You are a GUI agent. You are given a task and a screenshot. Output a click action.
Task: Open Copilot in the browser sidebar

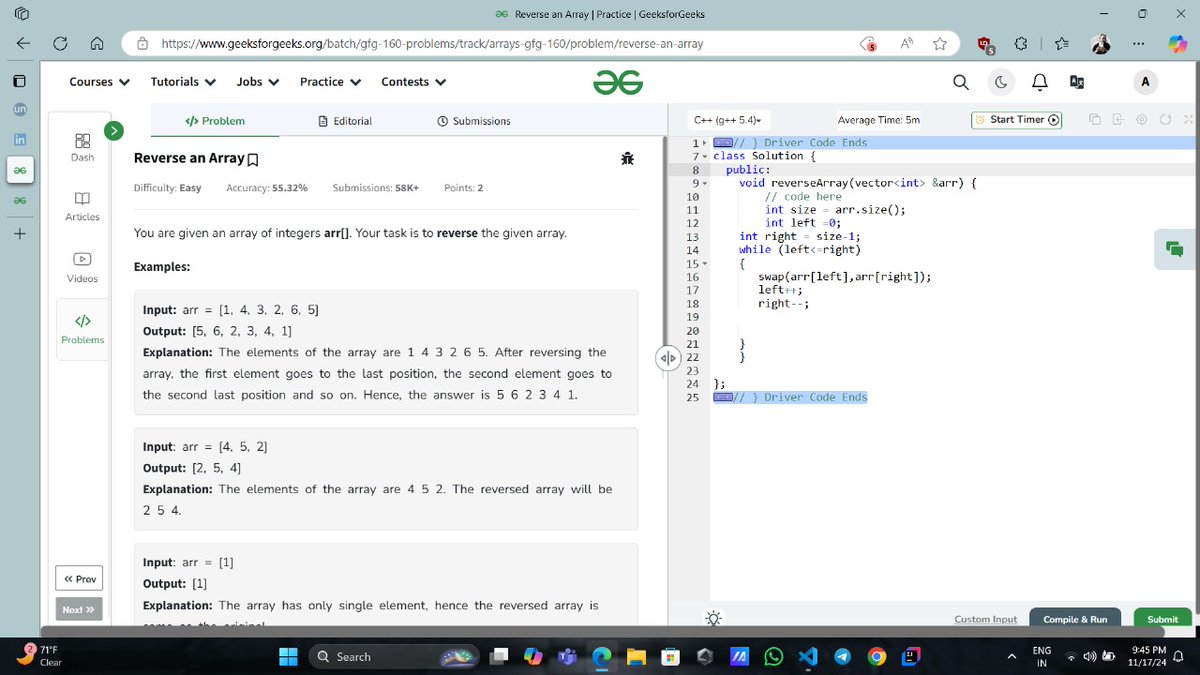[1178, 44]
